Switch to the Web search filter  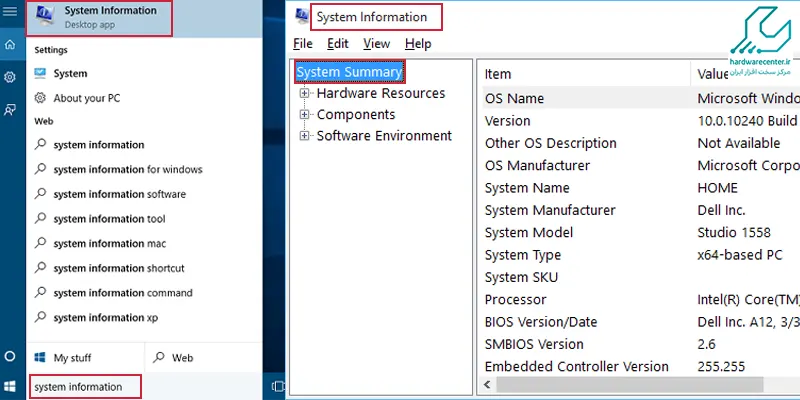[x=204, y=358]
